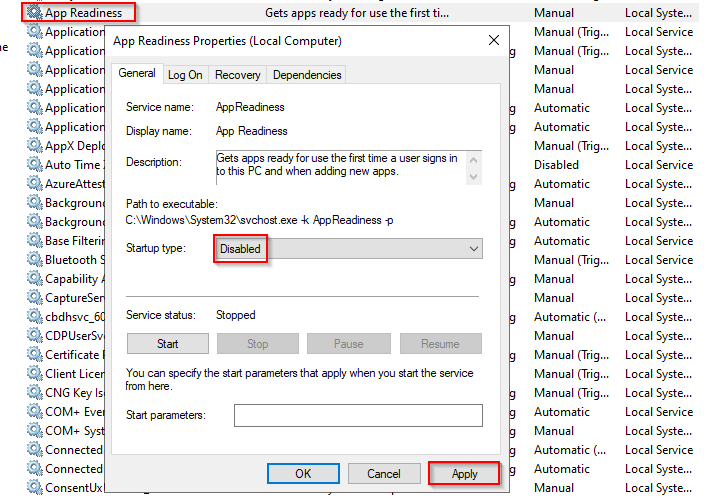This screenshot has width=707, height=498.
Task: Select the Certificate service gear icon
Action: [x=34, y=354]
